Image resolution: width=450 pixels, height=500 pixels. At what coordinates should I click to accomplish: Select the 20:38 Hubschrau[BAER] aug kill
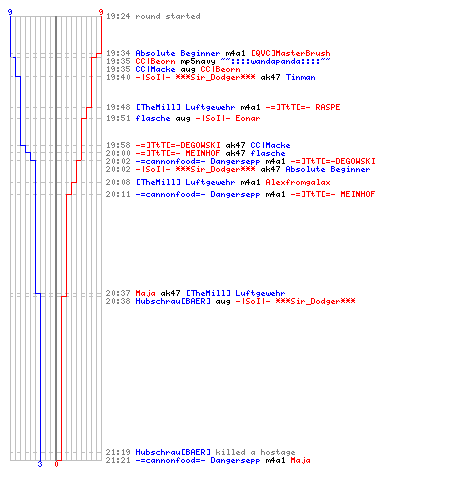pos(230,301)
